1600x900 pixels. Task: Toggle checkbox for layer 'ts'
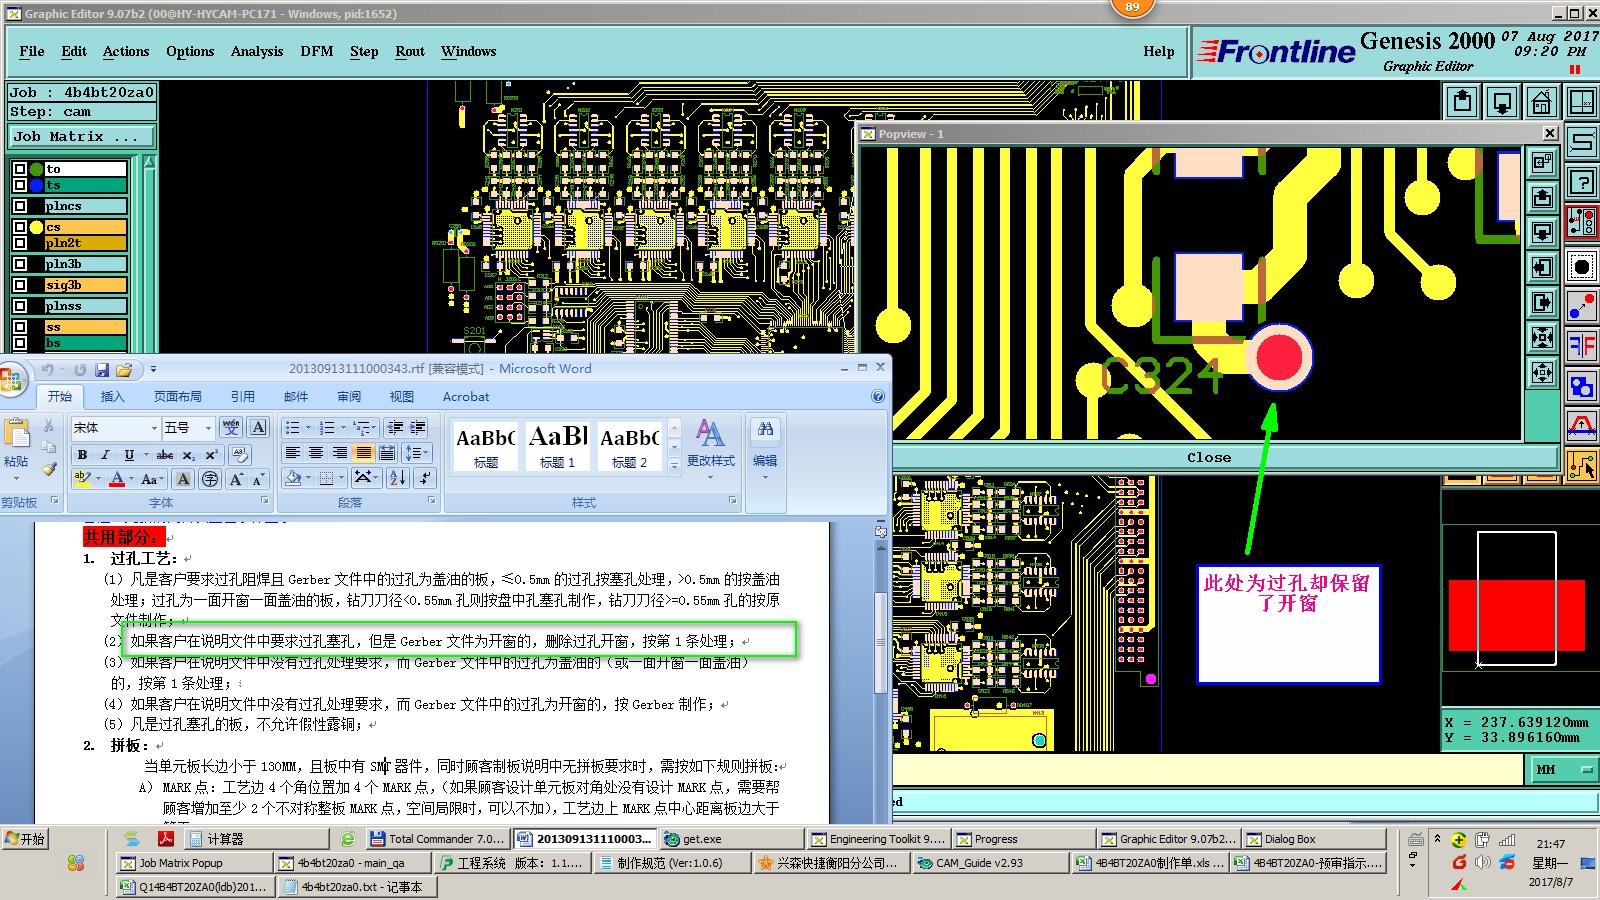pos(20,185)
